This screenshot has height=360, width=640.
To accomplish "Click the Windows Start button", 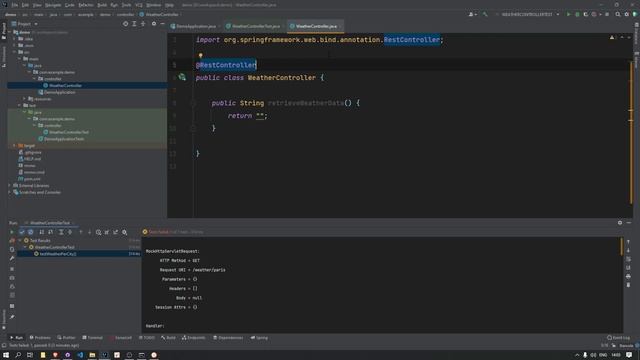I will click(6, 355).
